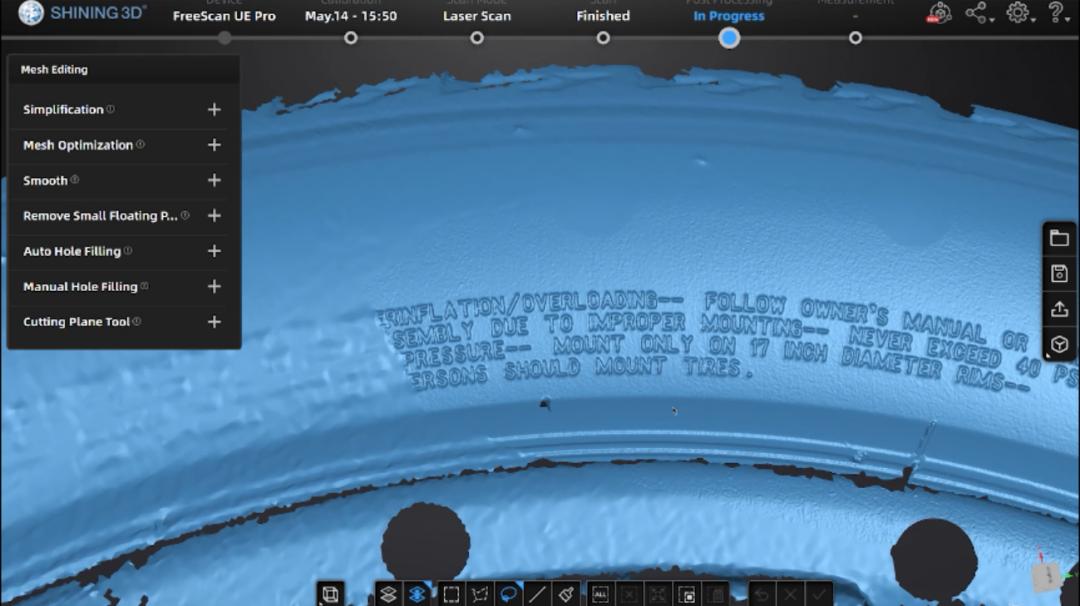The width and height of the screenshot is (1080, 606).
Task: Click the export upload icon
Action: (x=1059, y=309)
